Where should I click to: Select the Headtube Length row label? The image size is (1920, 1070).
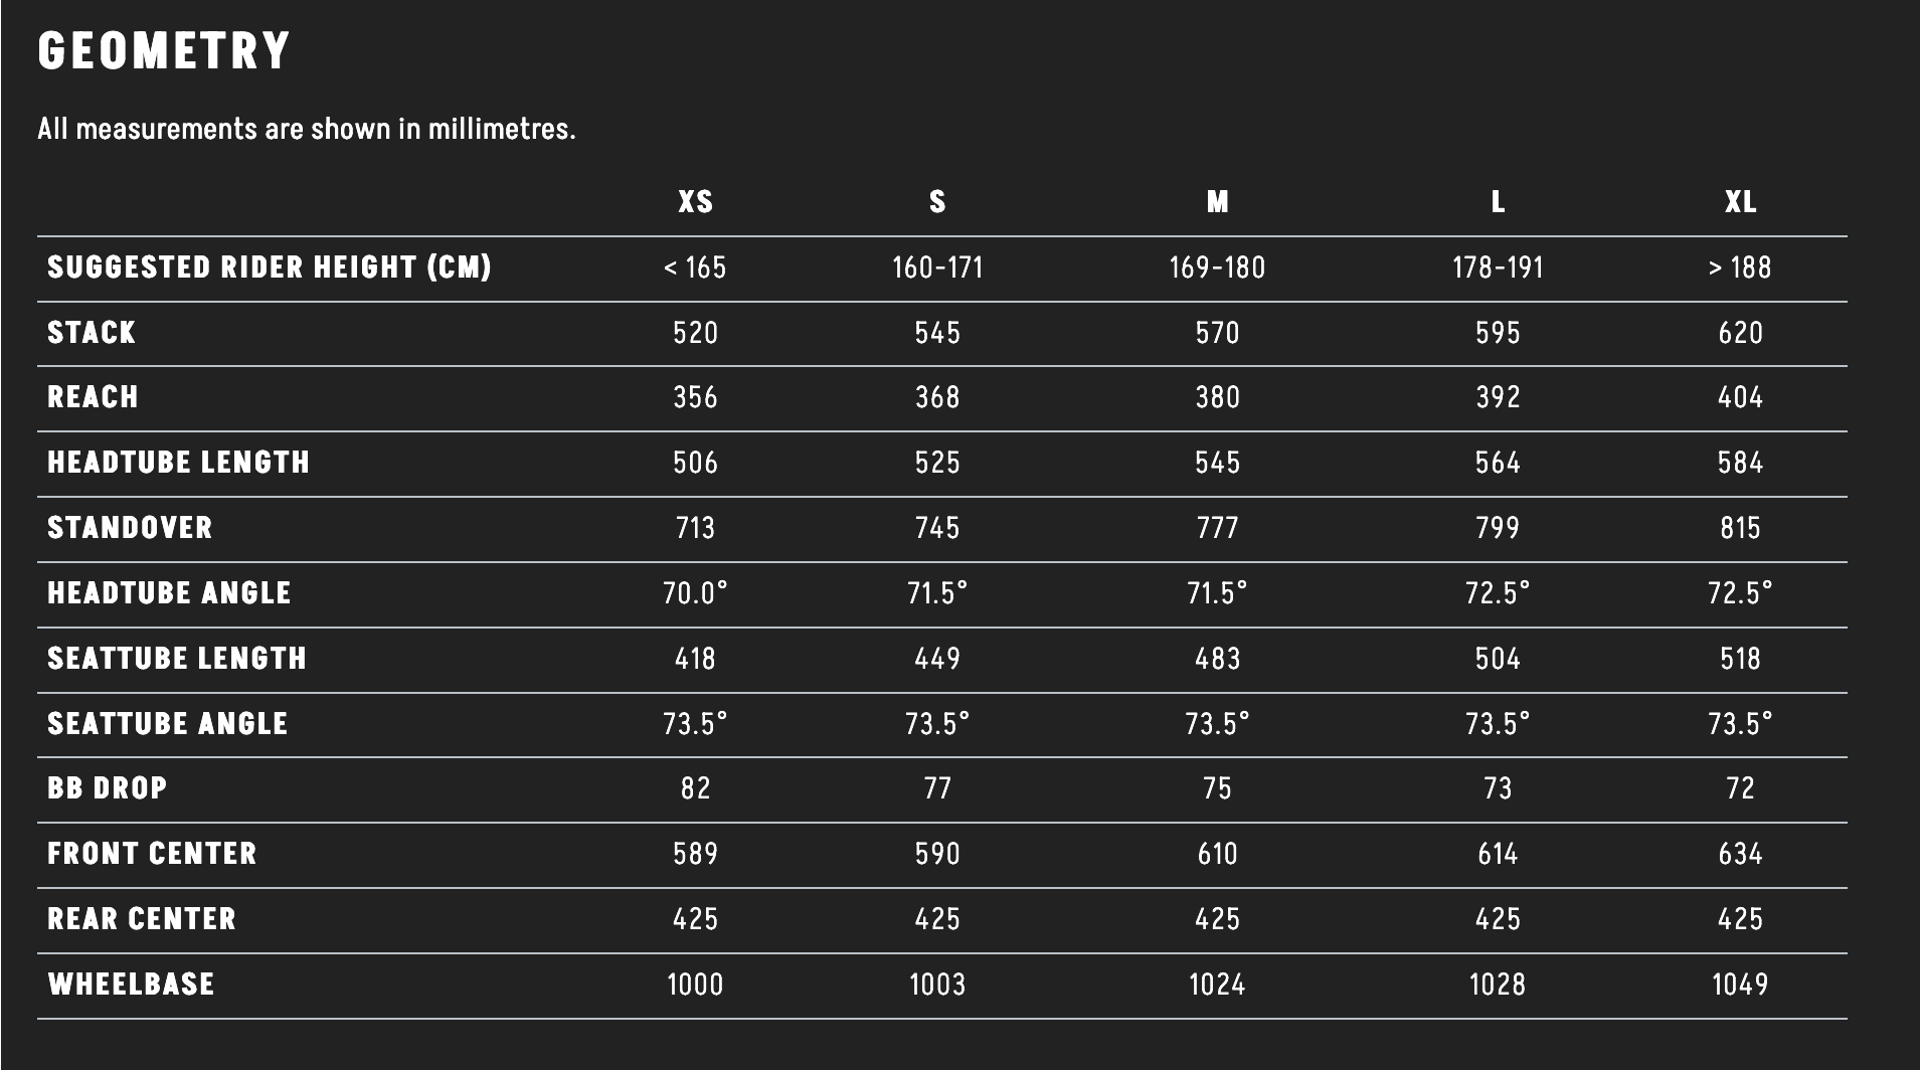click(178, 462)
